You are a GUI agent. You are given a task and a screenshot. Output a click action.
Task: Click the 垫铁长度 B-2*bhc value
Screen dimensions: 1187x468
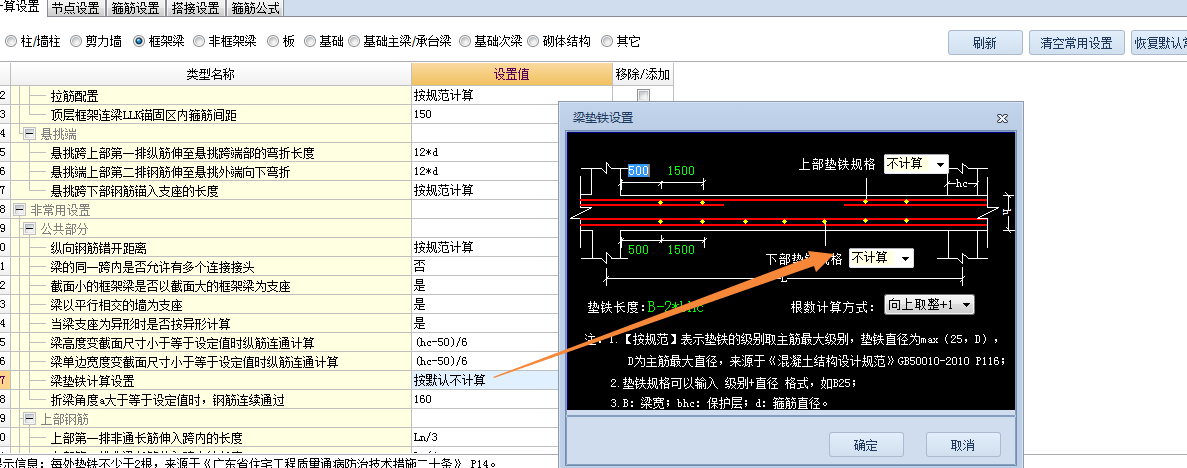675,307
